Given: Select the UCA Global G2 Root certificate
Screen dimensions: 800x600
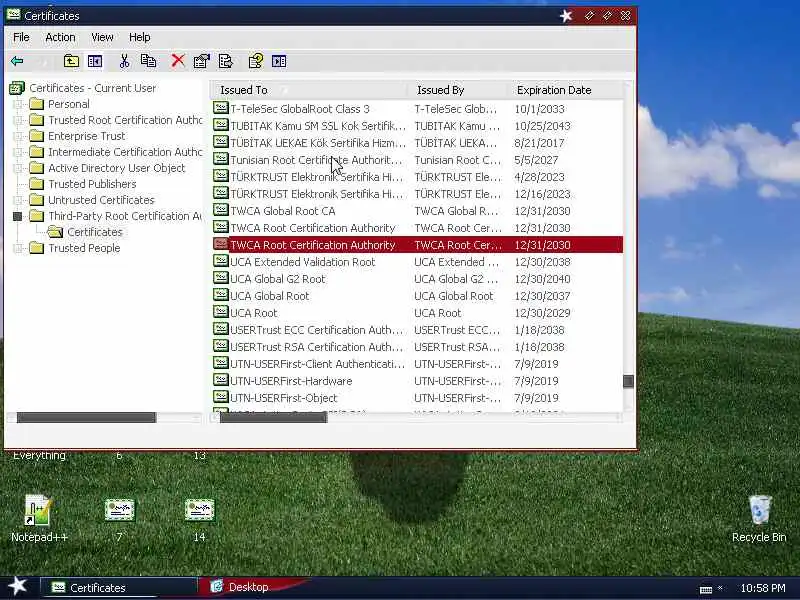Looking at the screenshot, I should (417, 279).
